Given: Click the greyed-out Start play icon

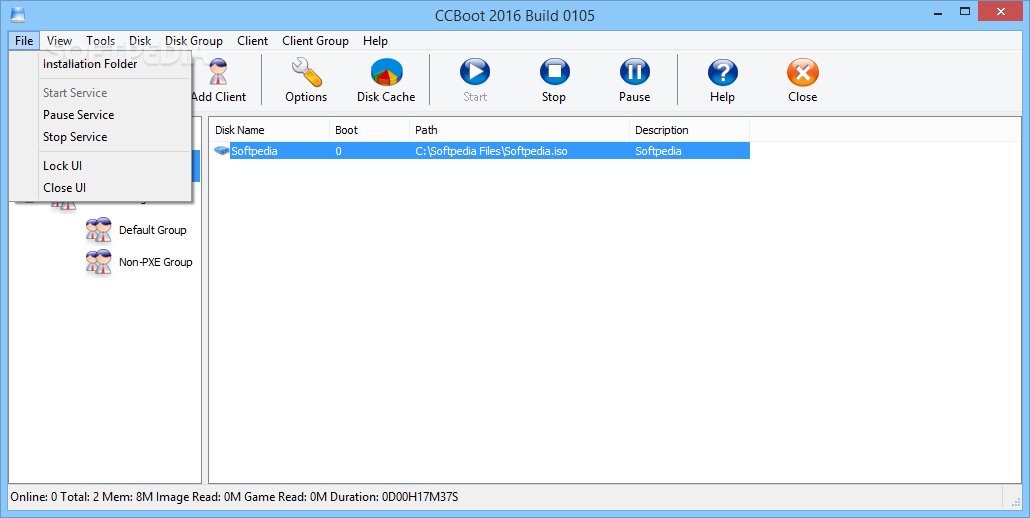Looking at the screenshot, I should point(475,72).
